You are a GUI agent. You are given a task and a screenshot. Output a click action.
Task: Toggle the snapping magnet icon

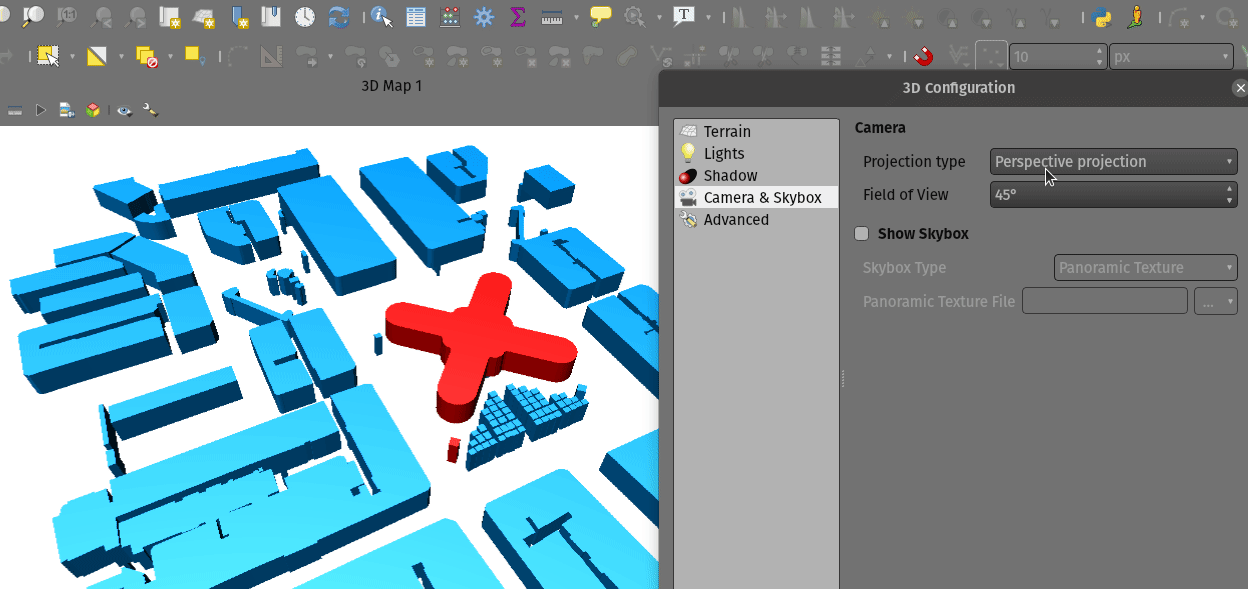(923, 57)
